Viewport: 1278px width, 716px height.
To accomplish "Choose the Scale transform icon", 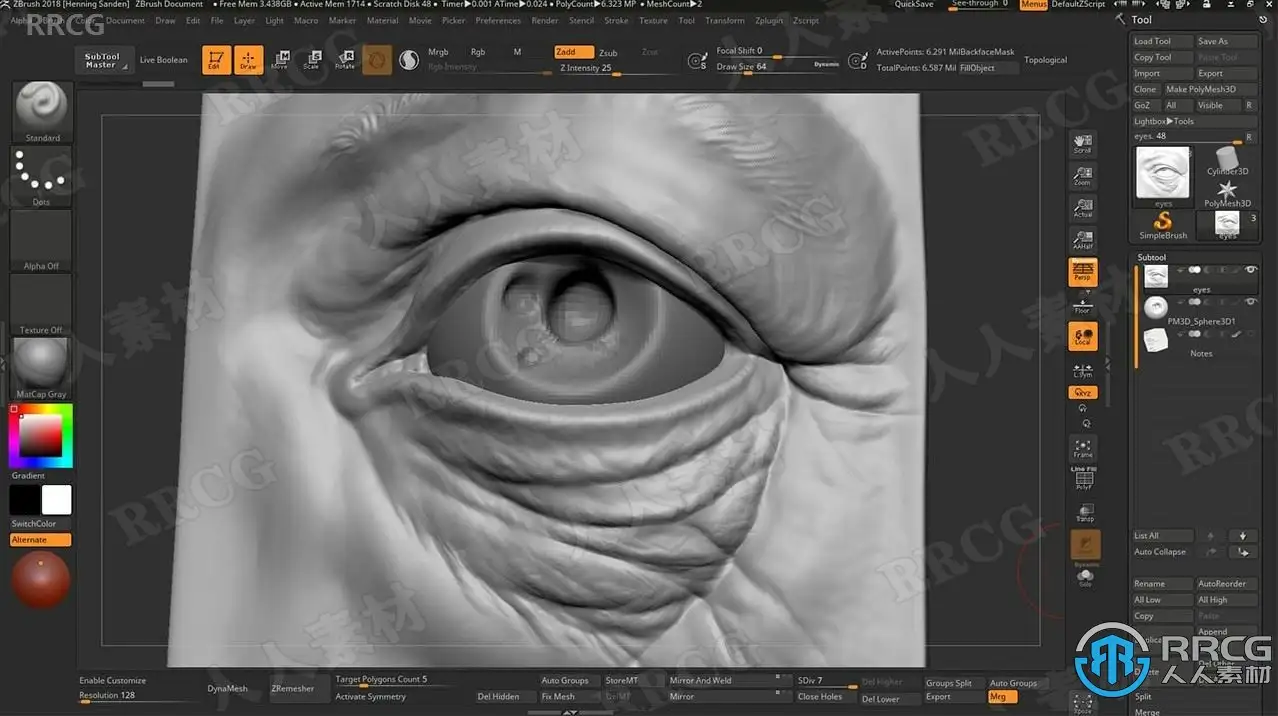I will pos(312,60).
